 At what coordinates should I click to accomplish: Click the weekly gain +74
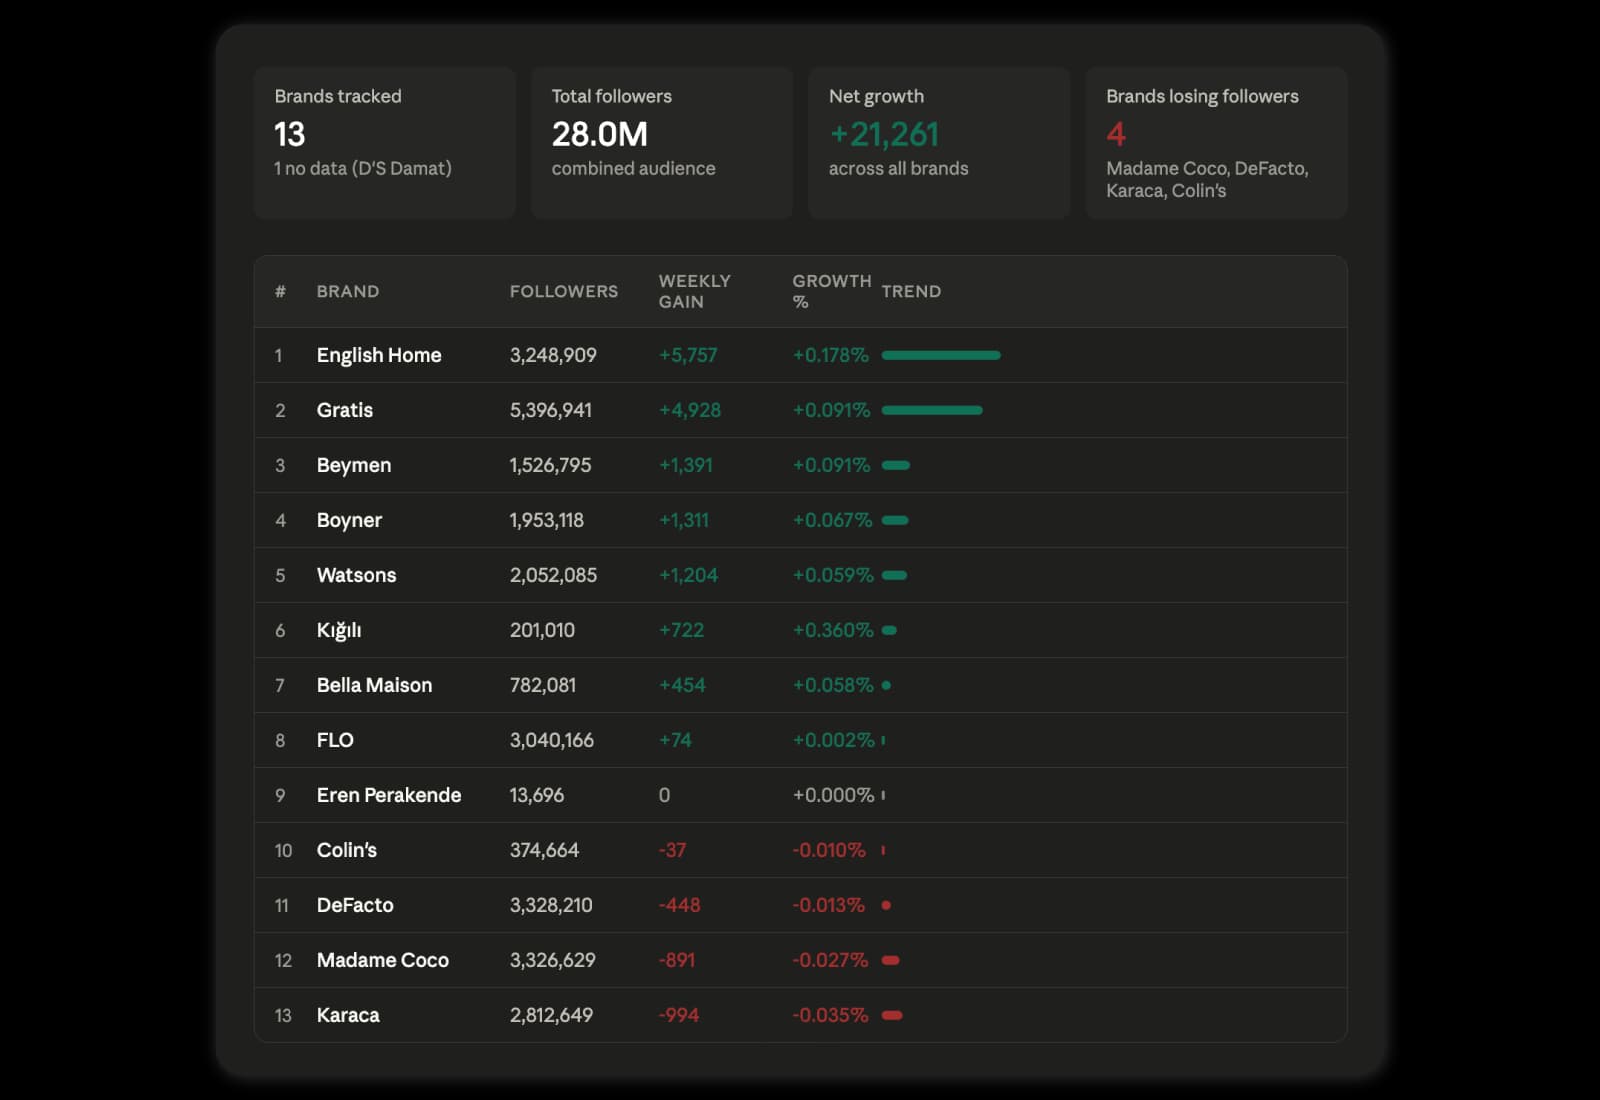point(675,740)
